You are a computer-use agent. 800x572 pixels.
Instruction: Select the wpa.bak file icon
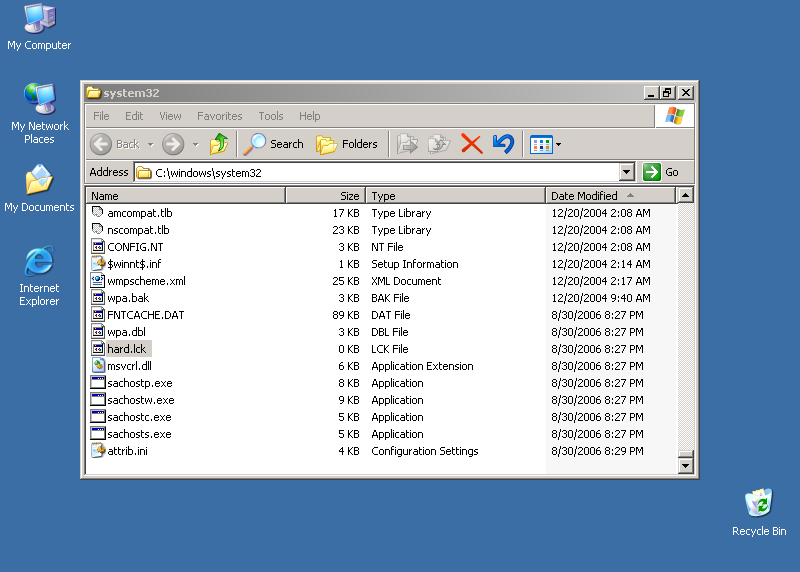pos(97,297)
